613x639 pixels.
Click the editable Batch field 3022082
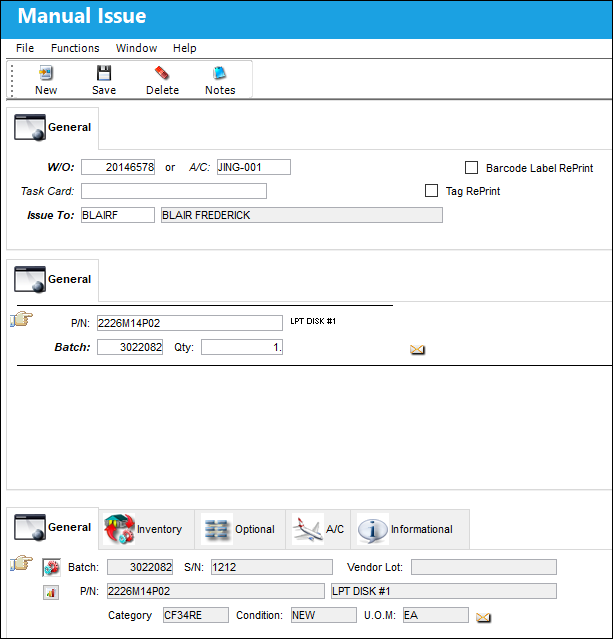coord(130,347)
